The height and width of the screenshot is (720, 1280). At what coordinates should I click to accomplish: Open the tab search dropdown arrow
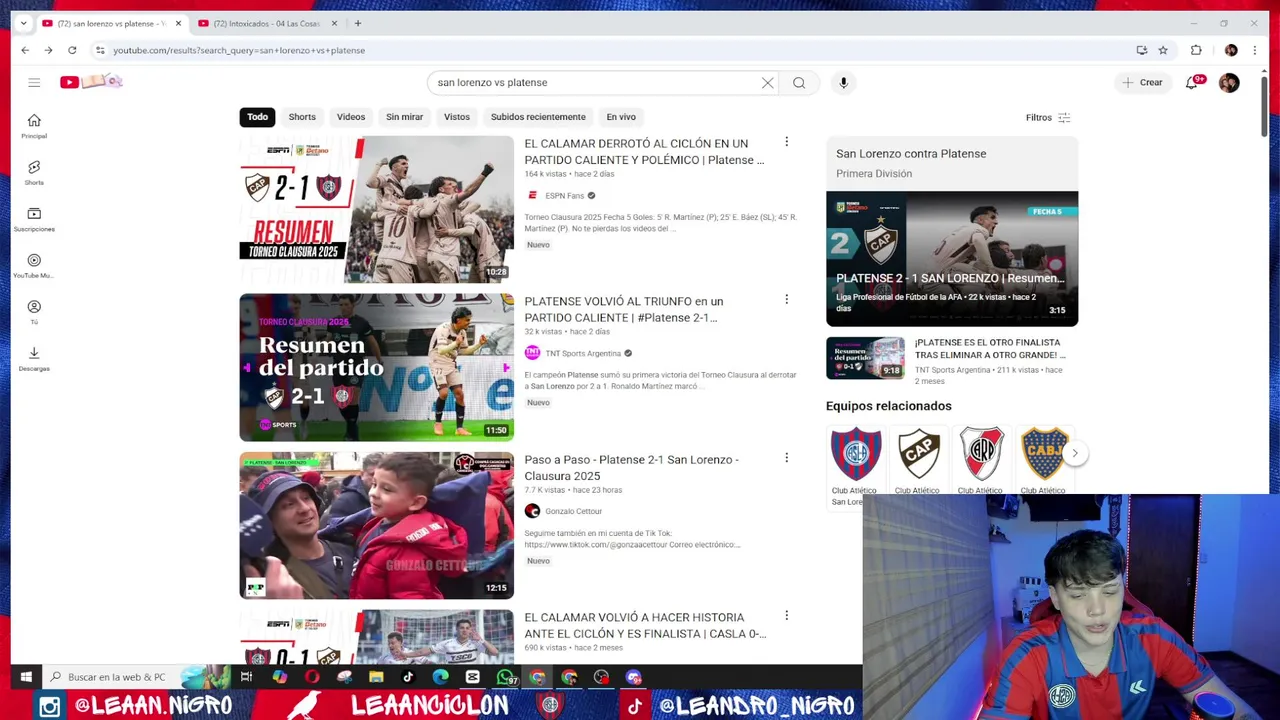click(x=23, y=23)
